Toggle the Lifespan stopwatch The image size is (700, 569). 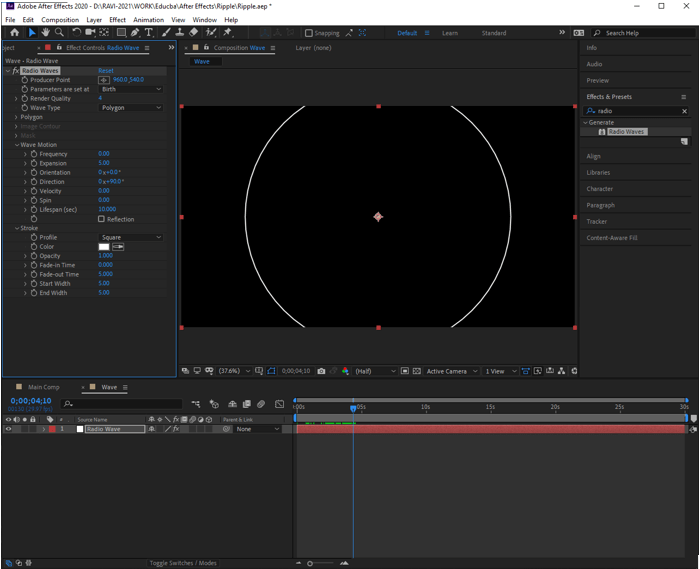pos(34,209)
